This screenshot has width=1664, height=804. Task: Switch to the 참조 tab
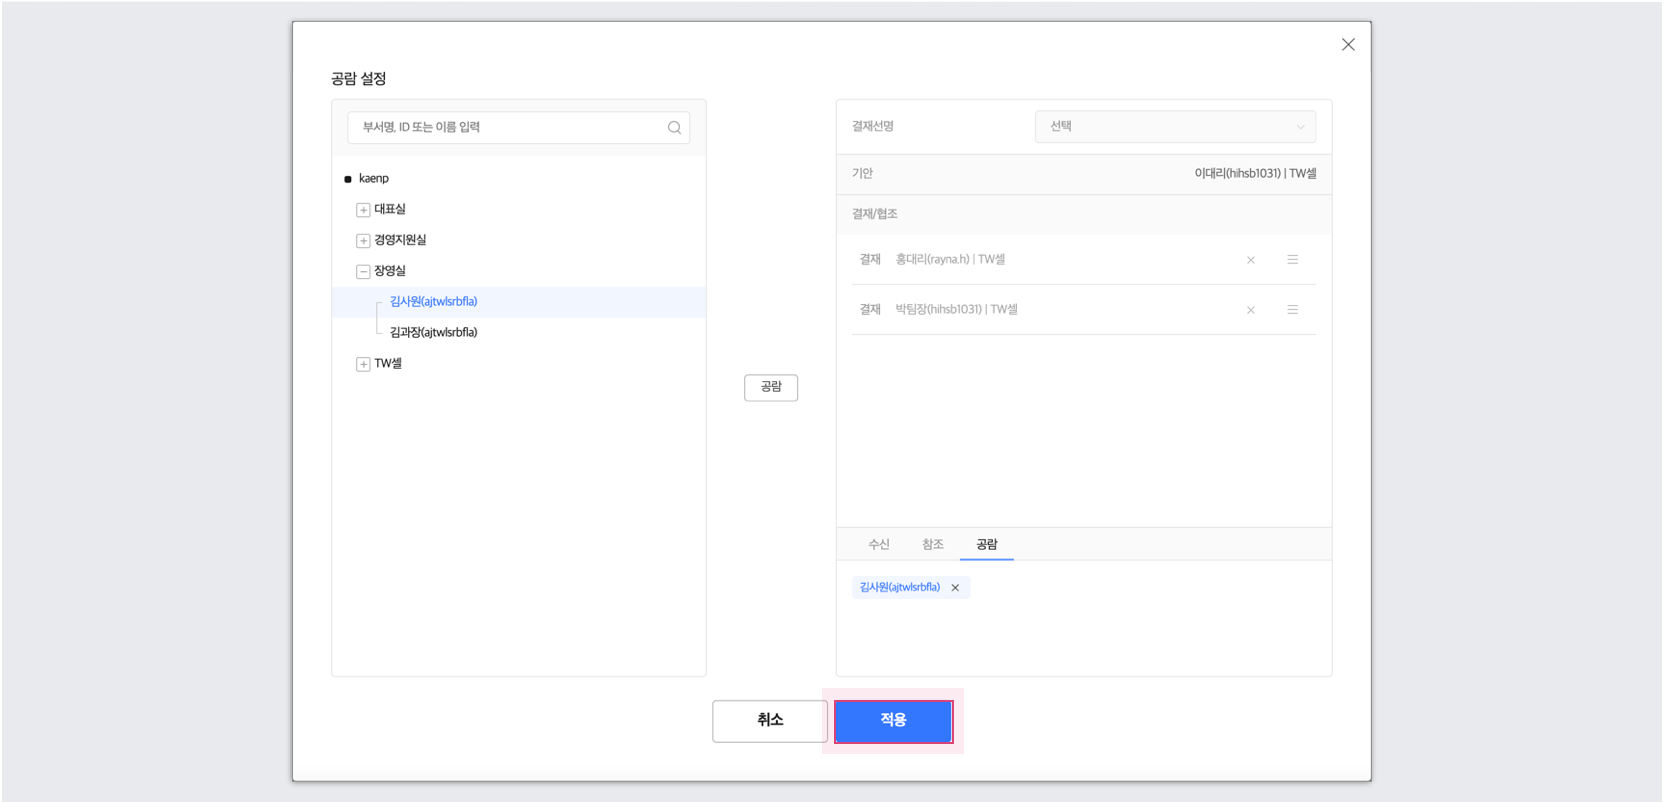932,544
